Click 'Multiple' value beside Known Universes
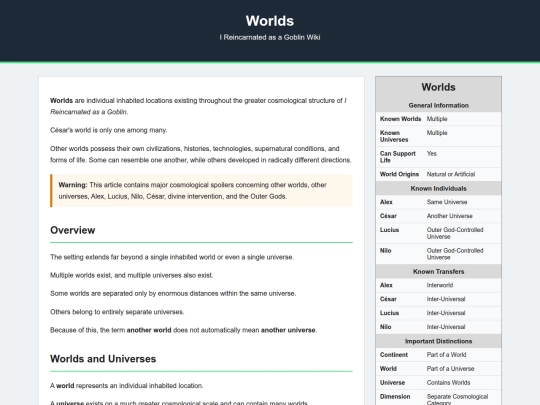 tap(437, 133)
